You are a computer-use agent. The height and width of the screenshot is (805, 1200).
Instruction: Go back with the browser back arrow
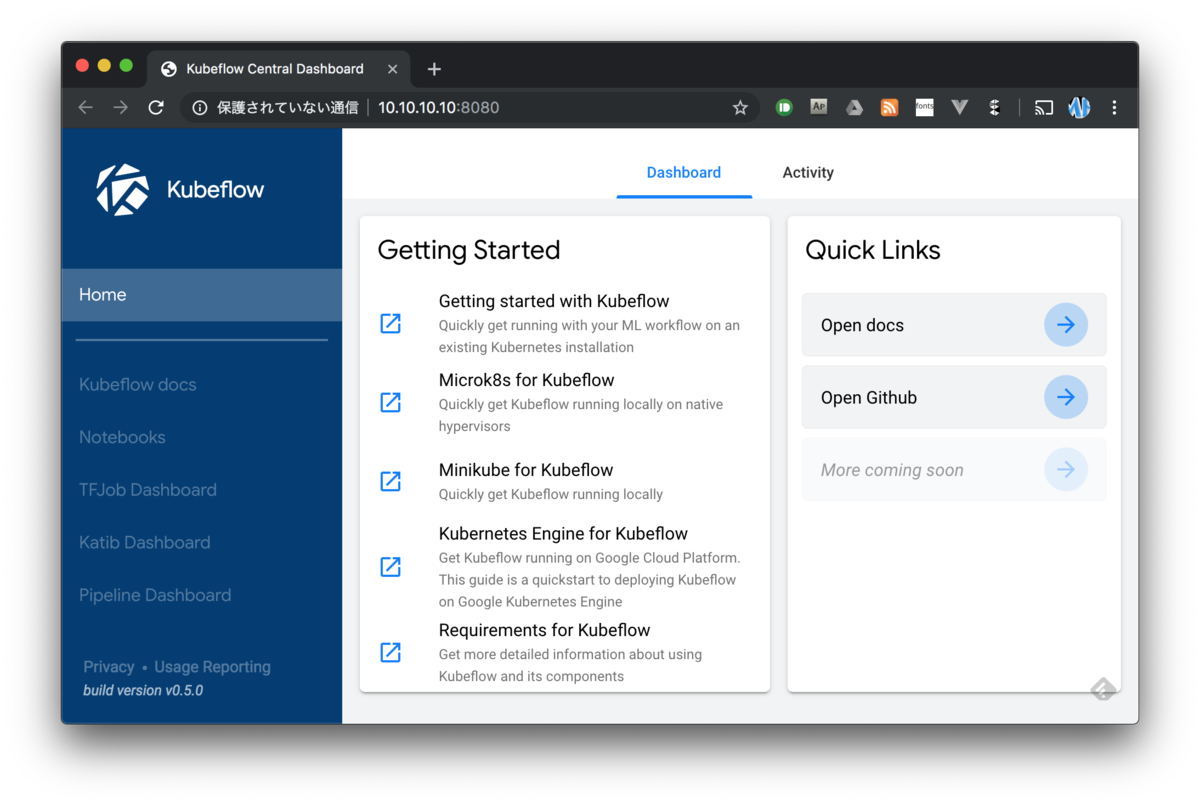(86, 107)
